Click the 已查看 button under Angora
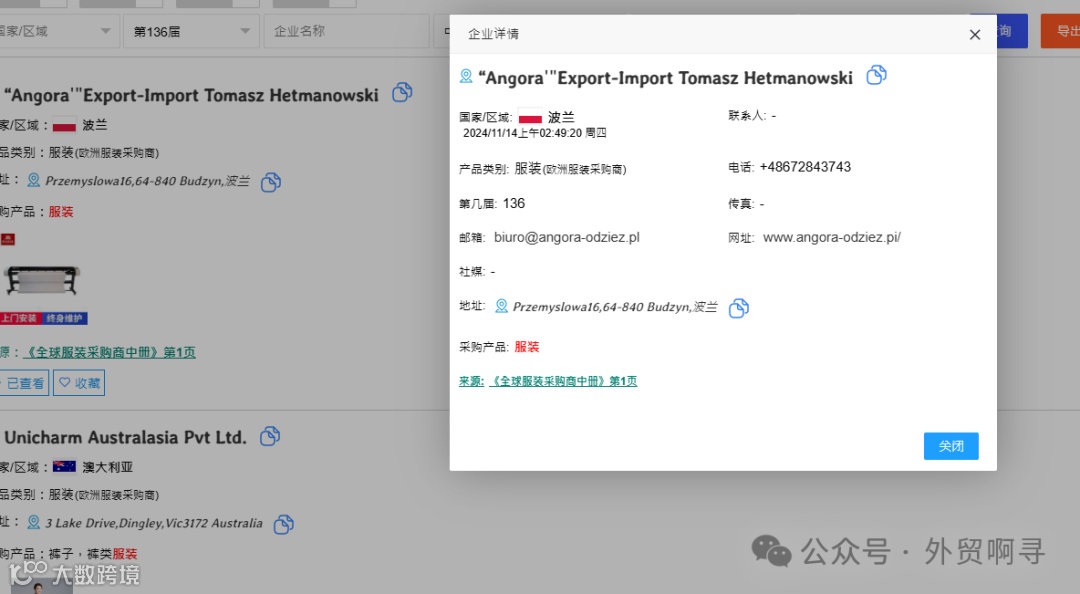 23,383
